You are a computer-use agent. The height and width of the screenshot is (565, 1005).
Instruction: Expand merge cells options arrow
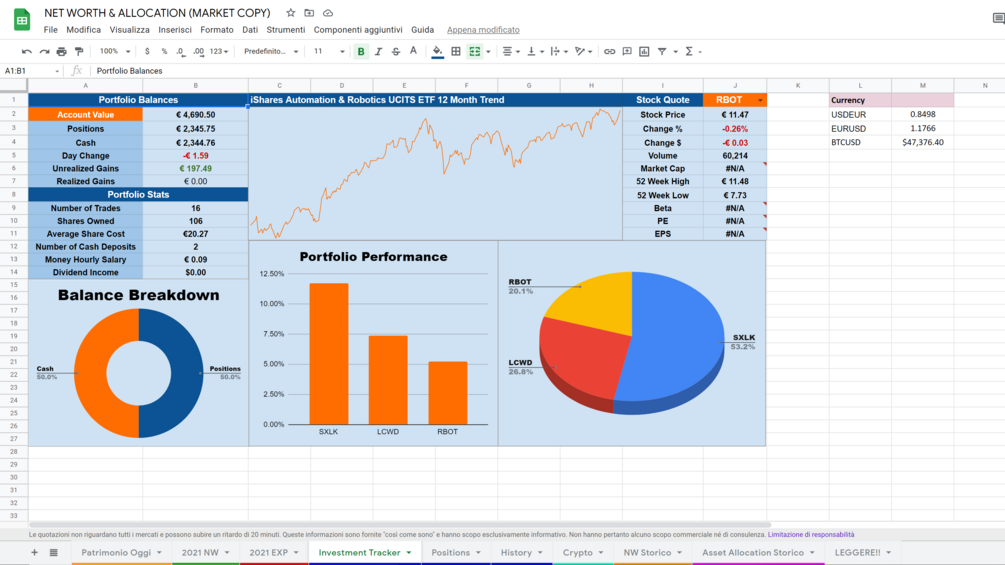pos(488,51)
